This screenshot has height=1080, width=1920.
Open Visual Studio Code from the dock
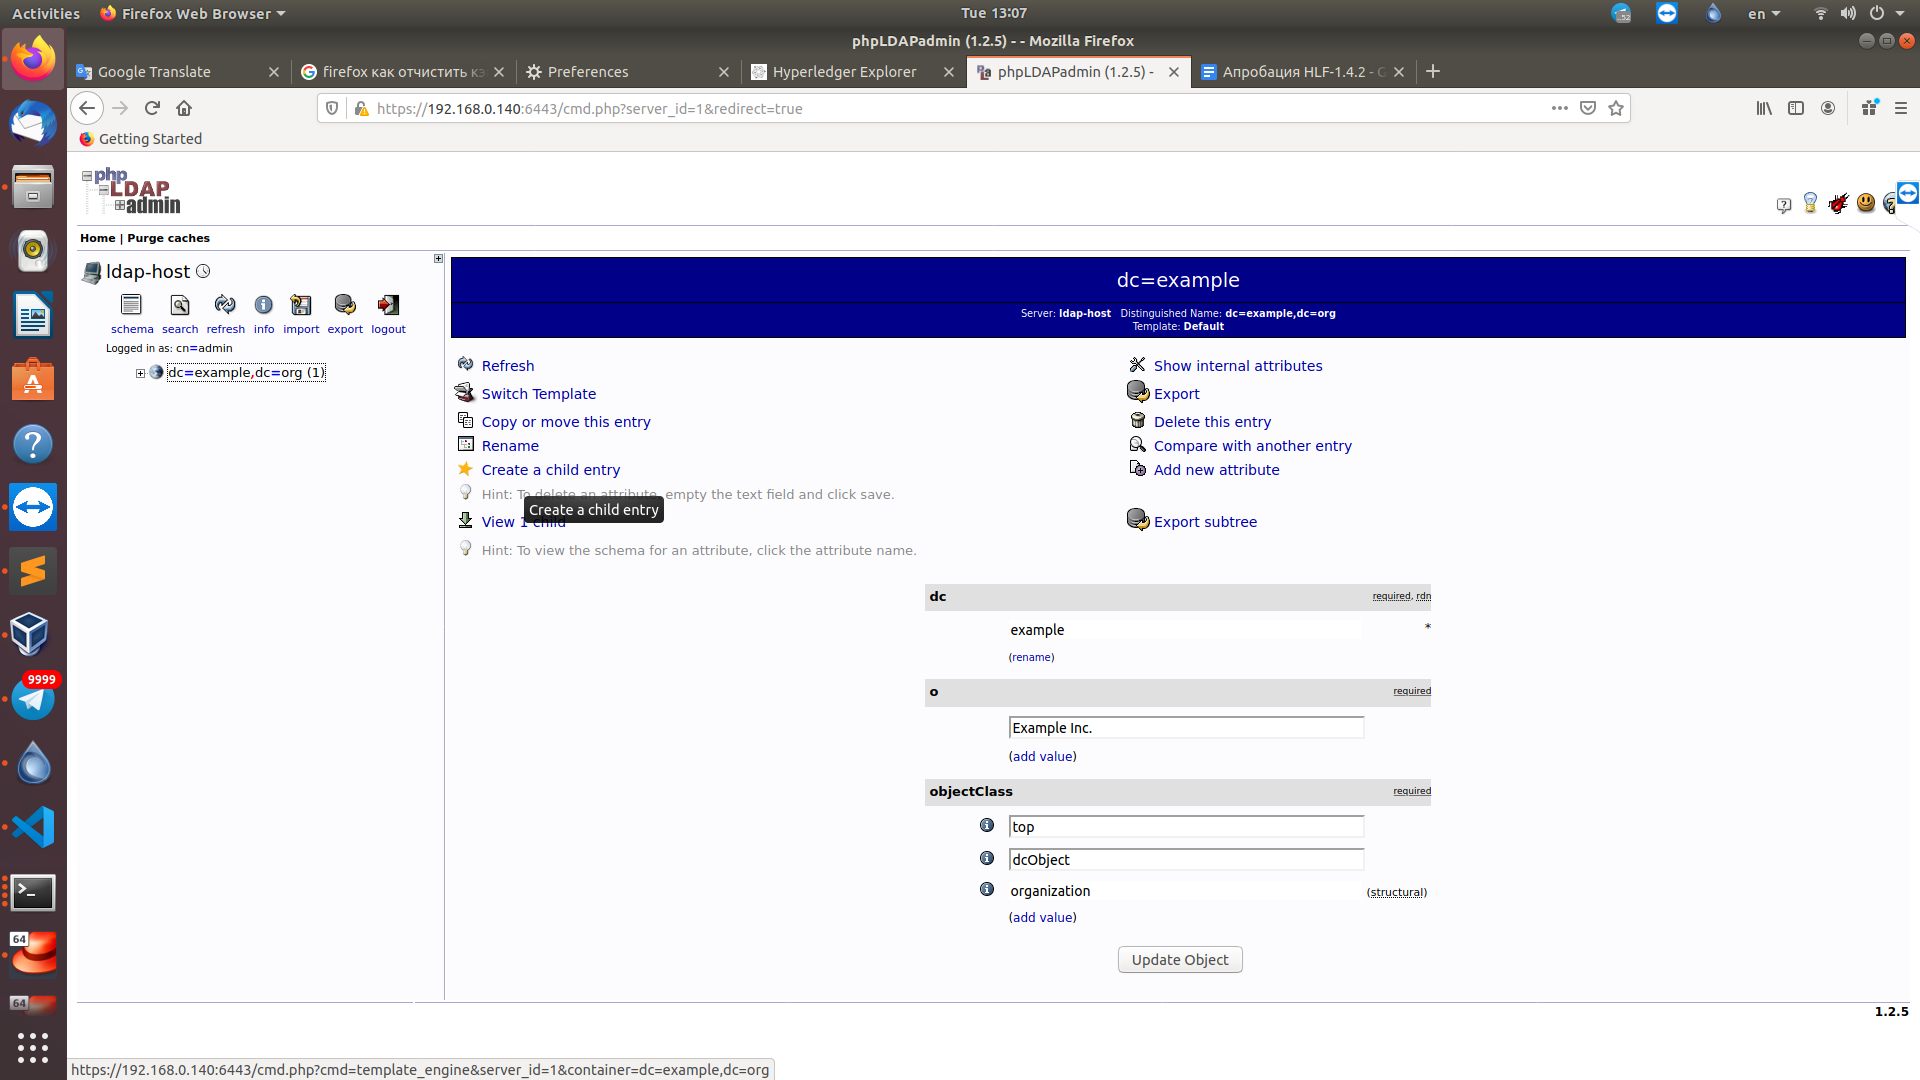coord(33,827)
